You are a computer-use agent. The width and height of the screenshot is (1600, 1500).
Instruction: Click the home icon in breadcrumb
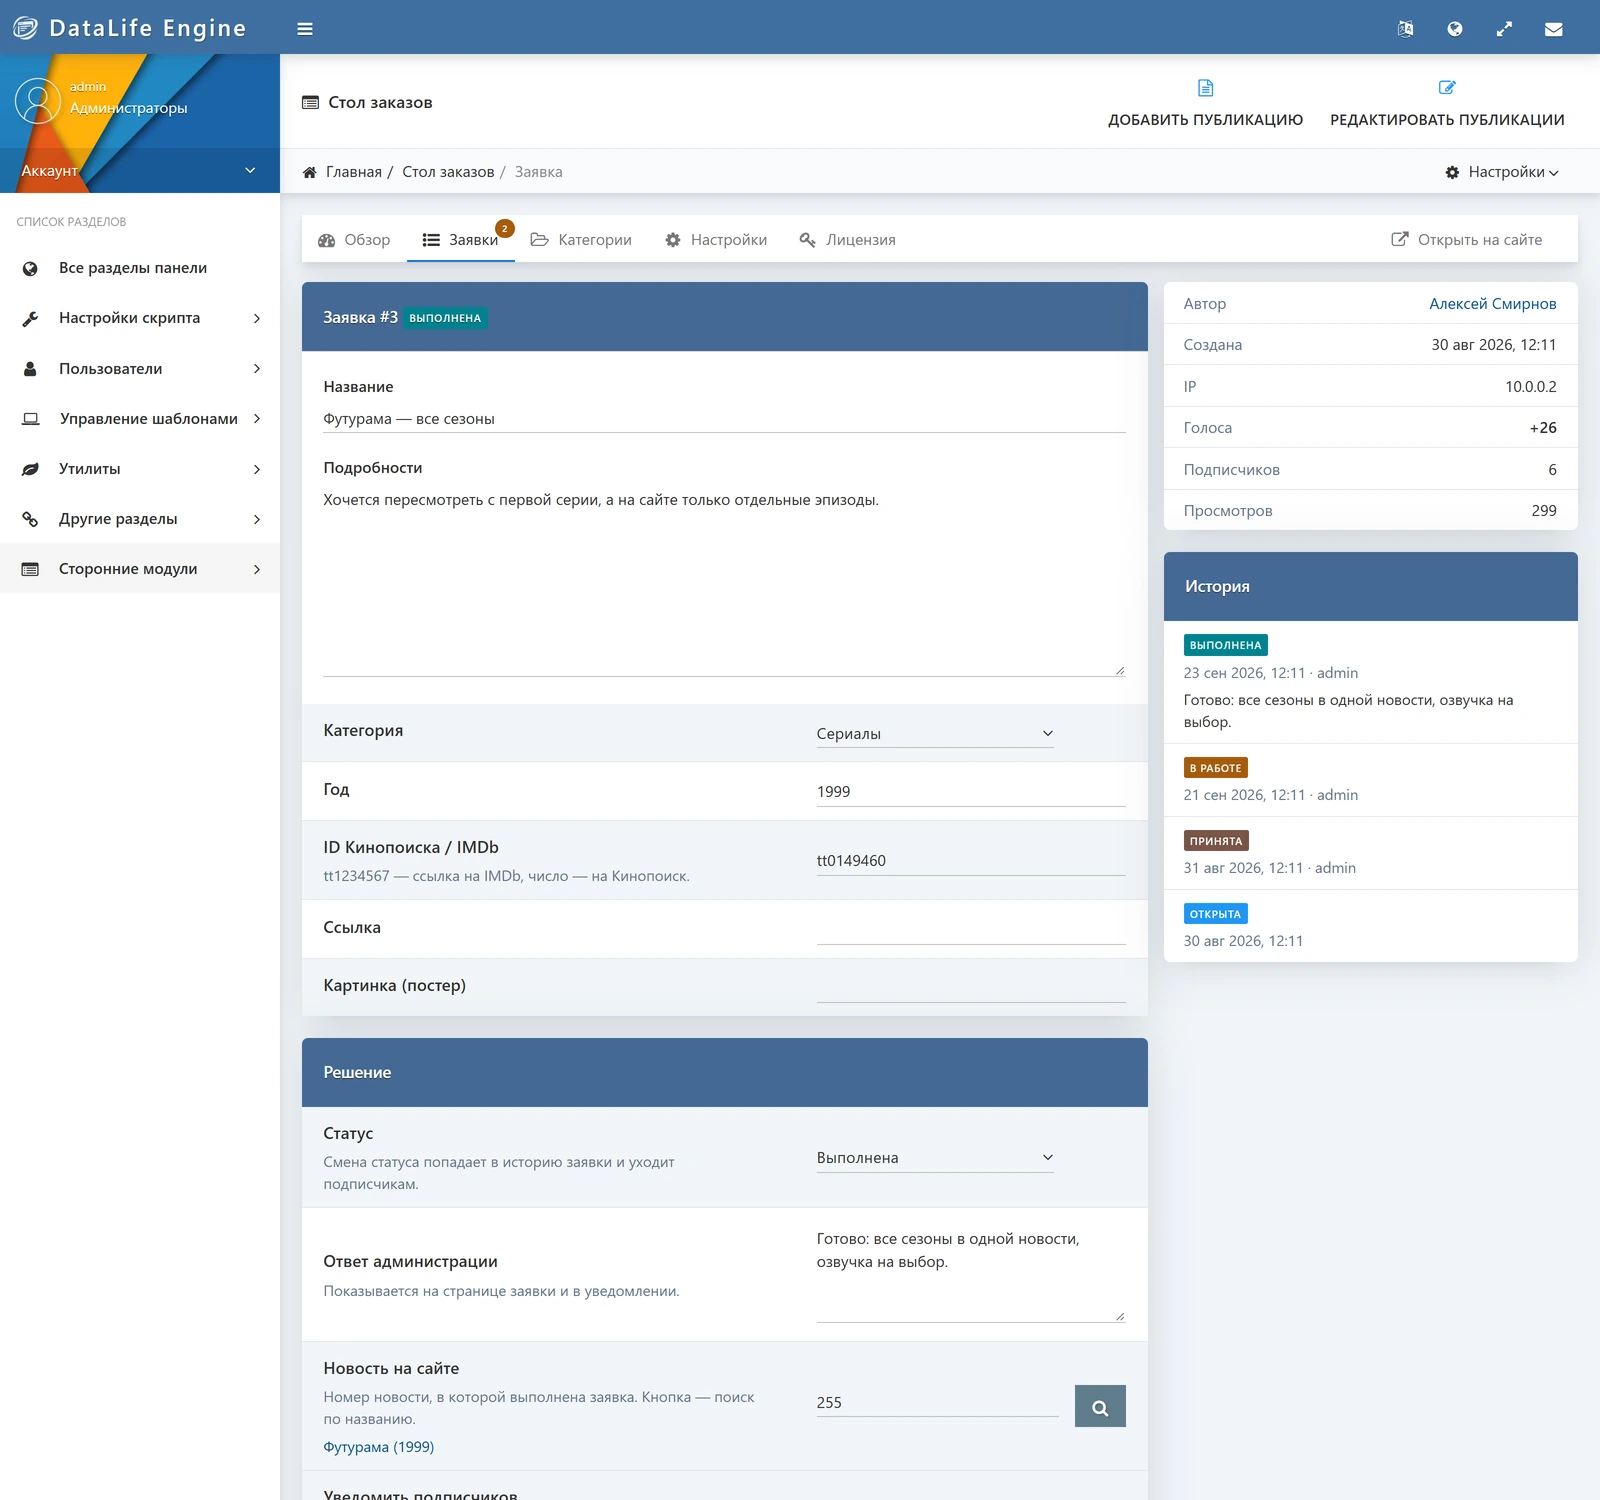(x=310, y=172)
